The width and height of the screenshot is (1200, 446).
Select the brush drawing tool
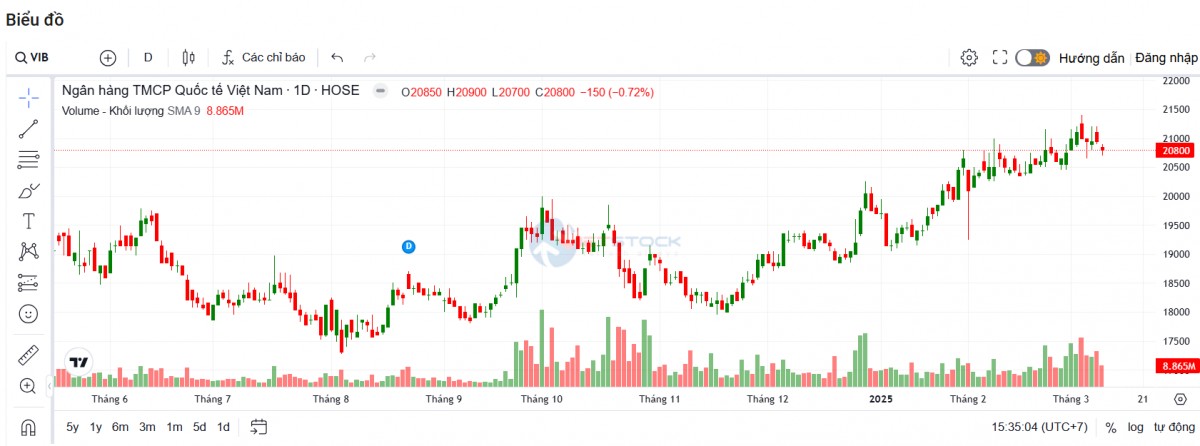click(28, 190)
